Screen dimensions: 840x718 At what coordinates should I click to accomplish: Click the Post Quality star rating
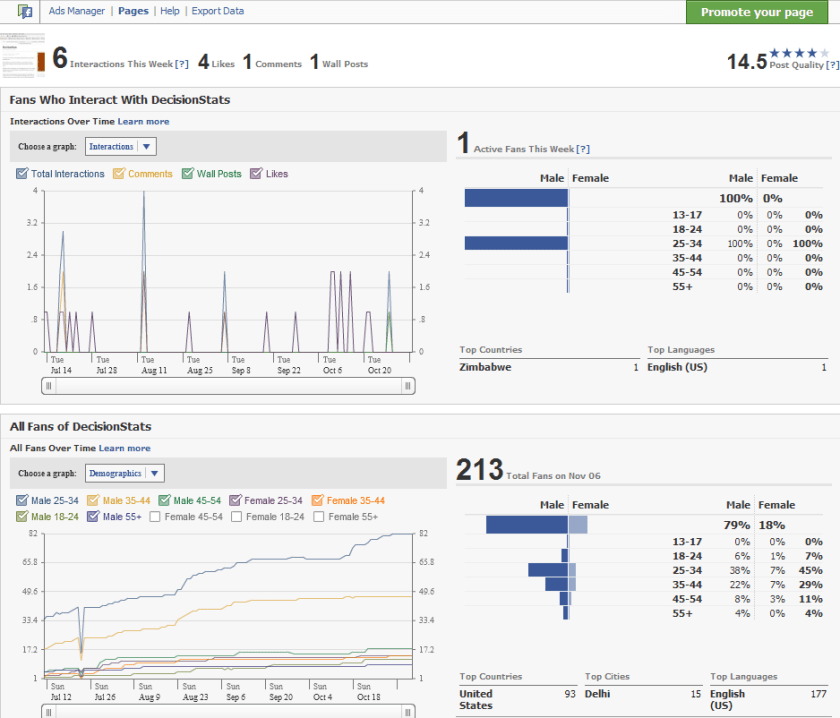pos(799,52)
